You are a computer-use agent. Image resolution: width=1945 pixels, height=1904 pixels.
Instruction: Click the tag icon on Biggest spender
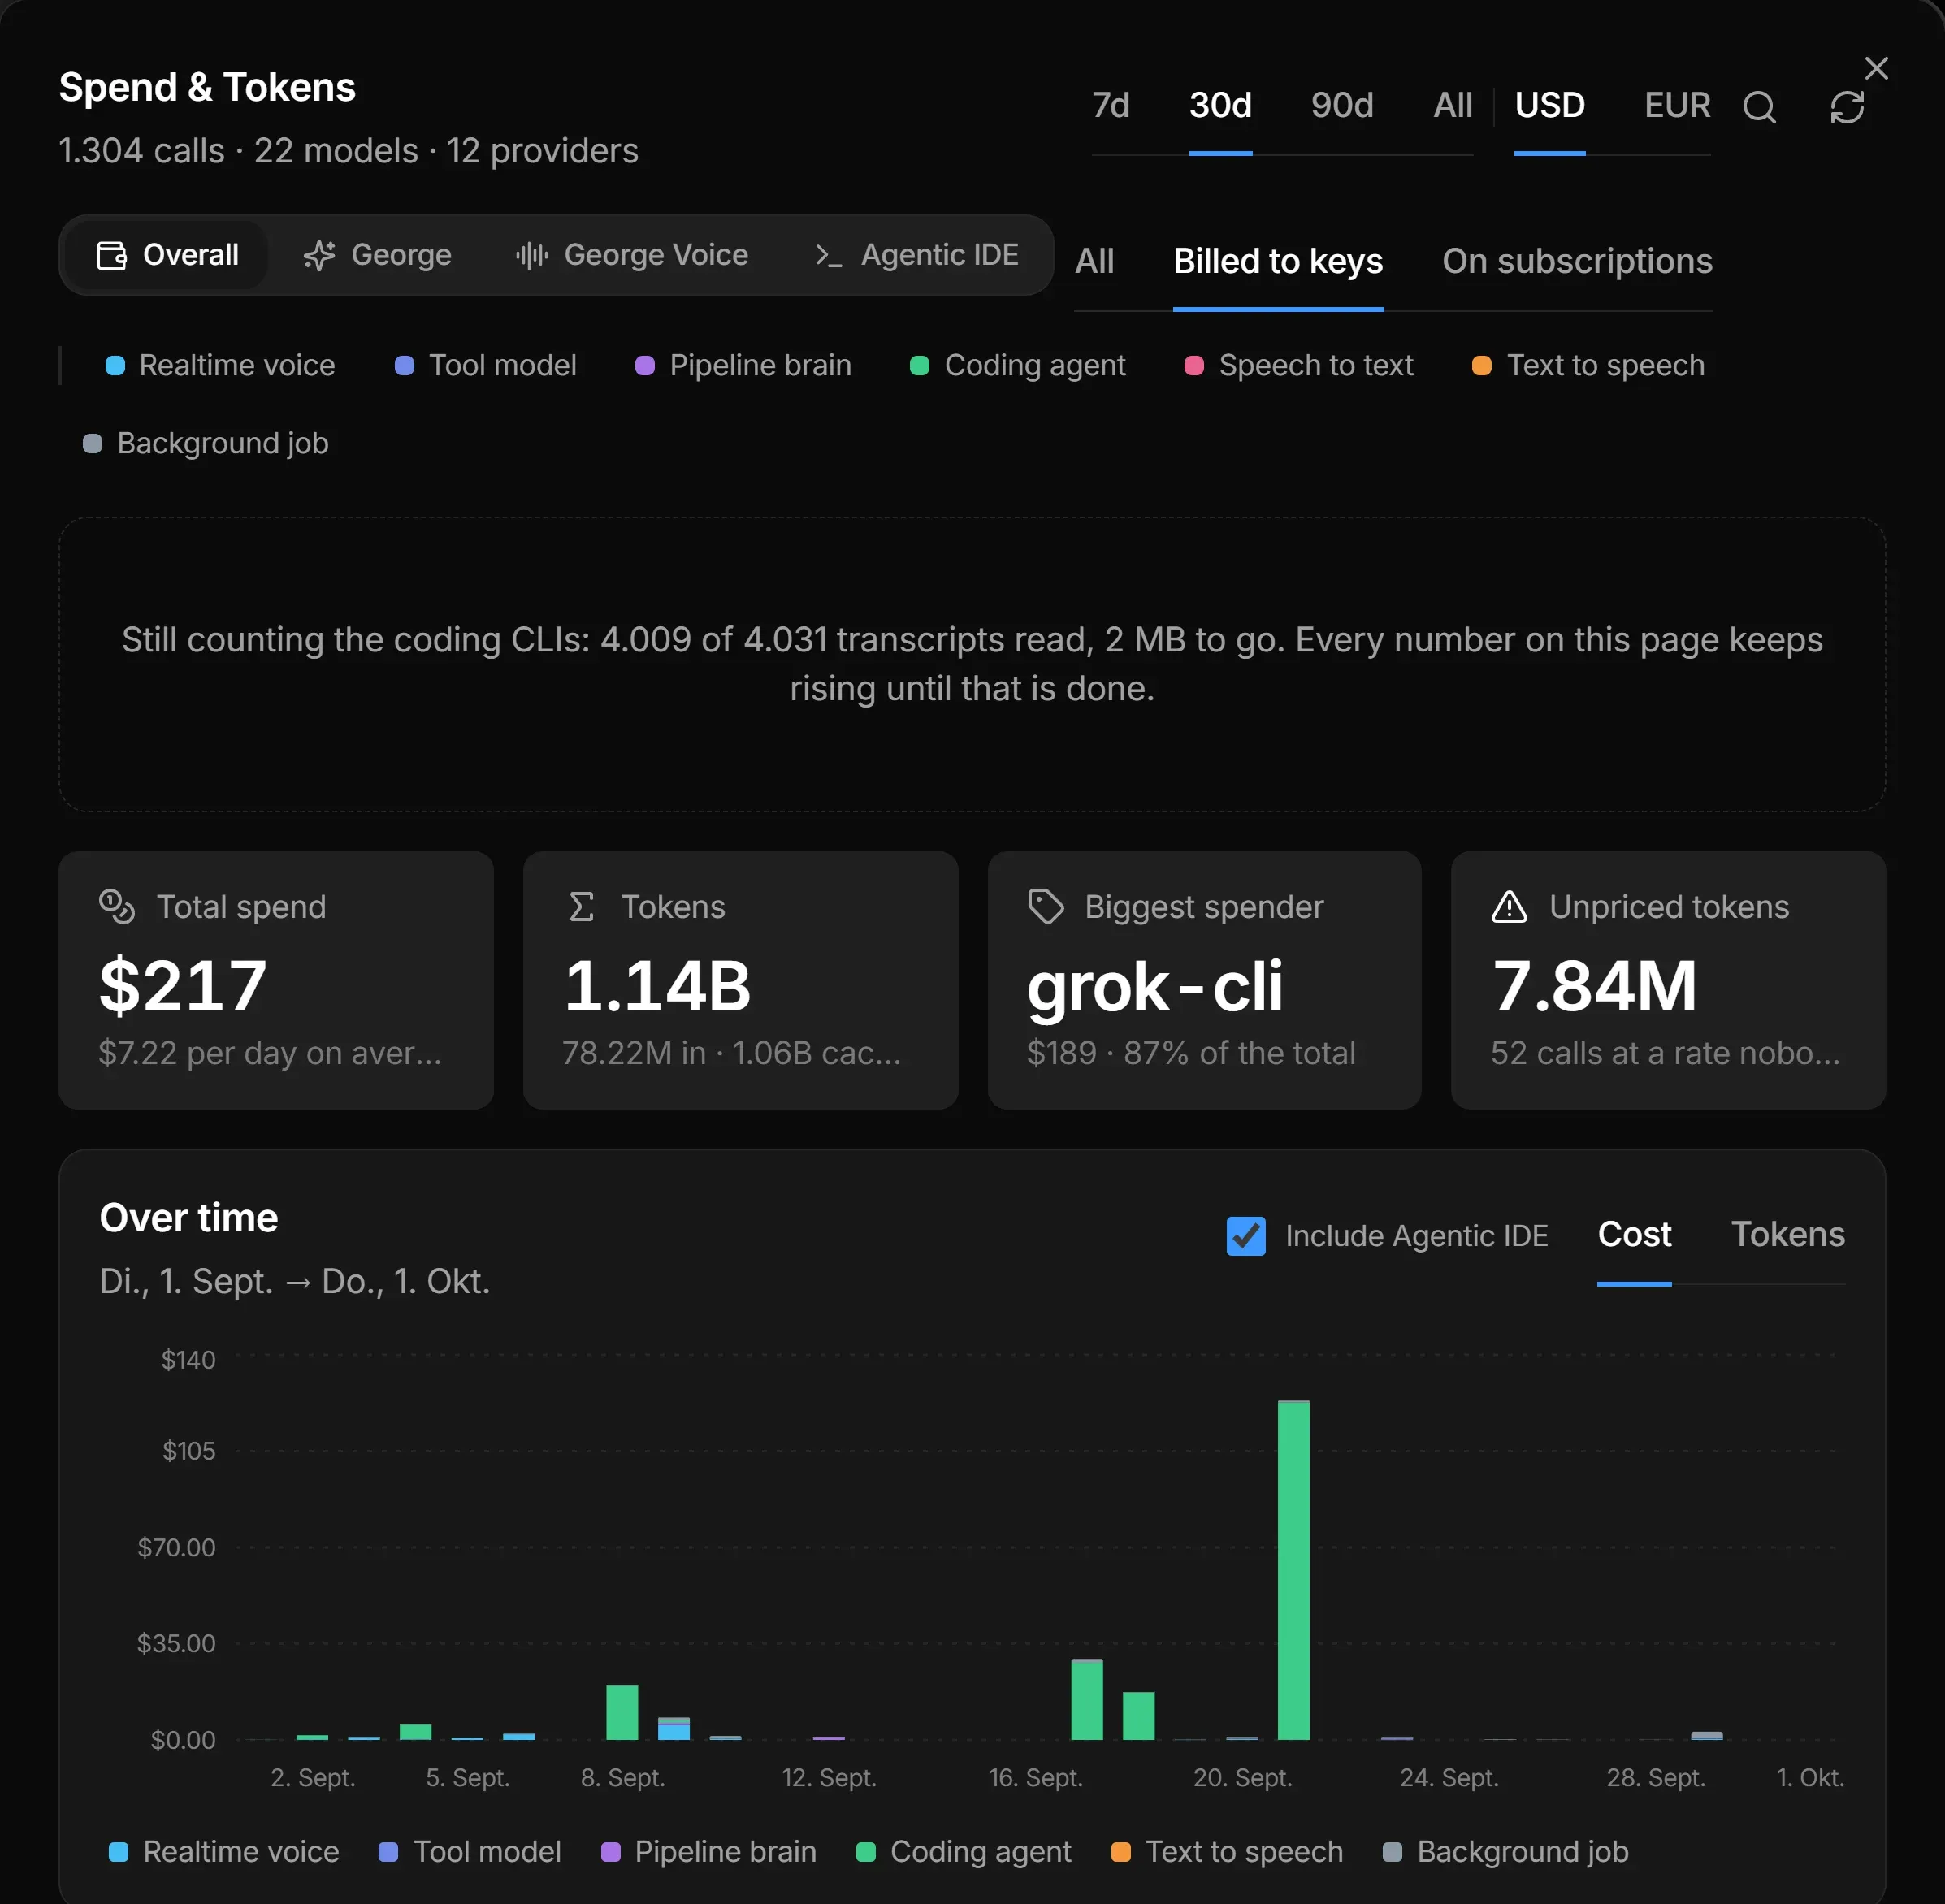click(x=1045, y=906)
